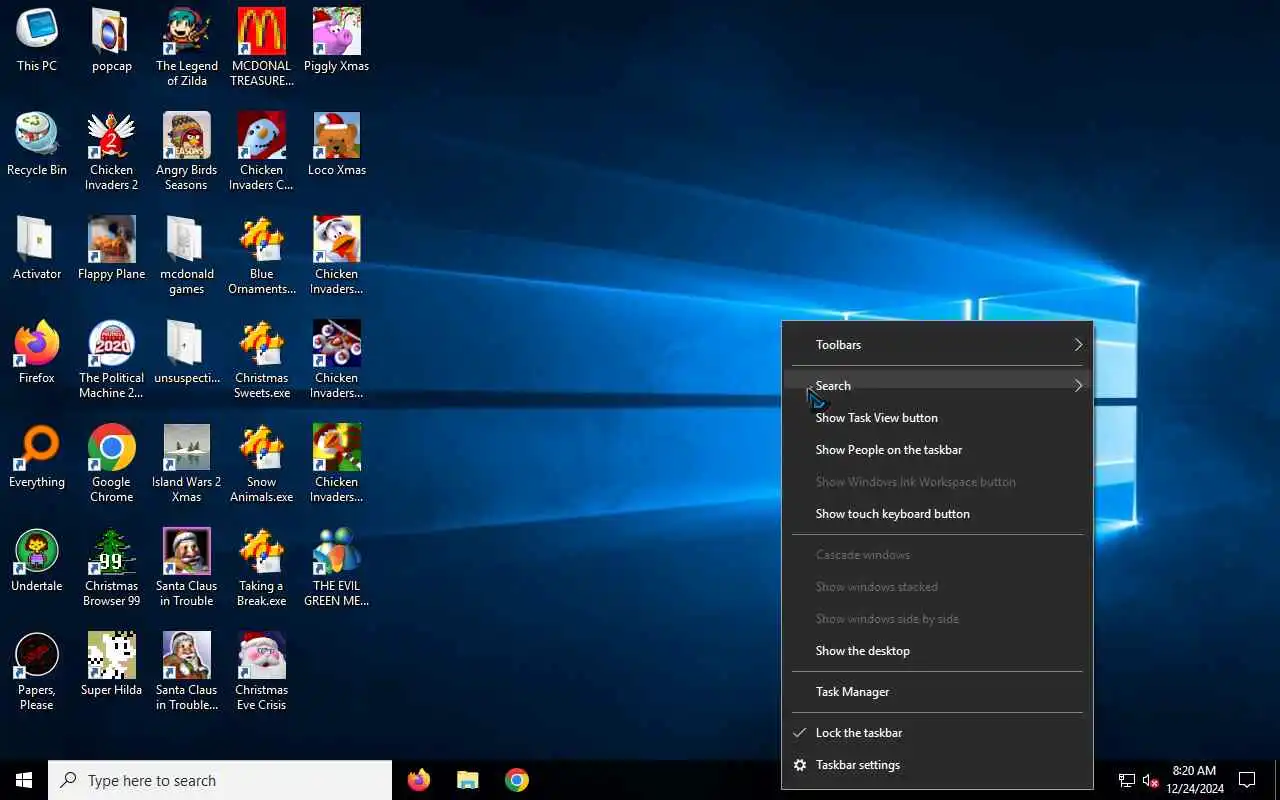Open the Action Center notifications icon
The image size is (1280, 800).
(x=1247, y=780)
